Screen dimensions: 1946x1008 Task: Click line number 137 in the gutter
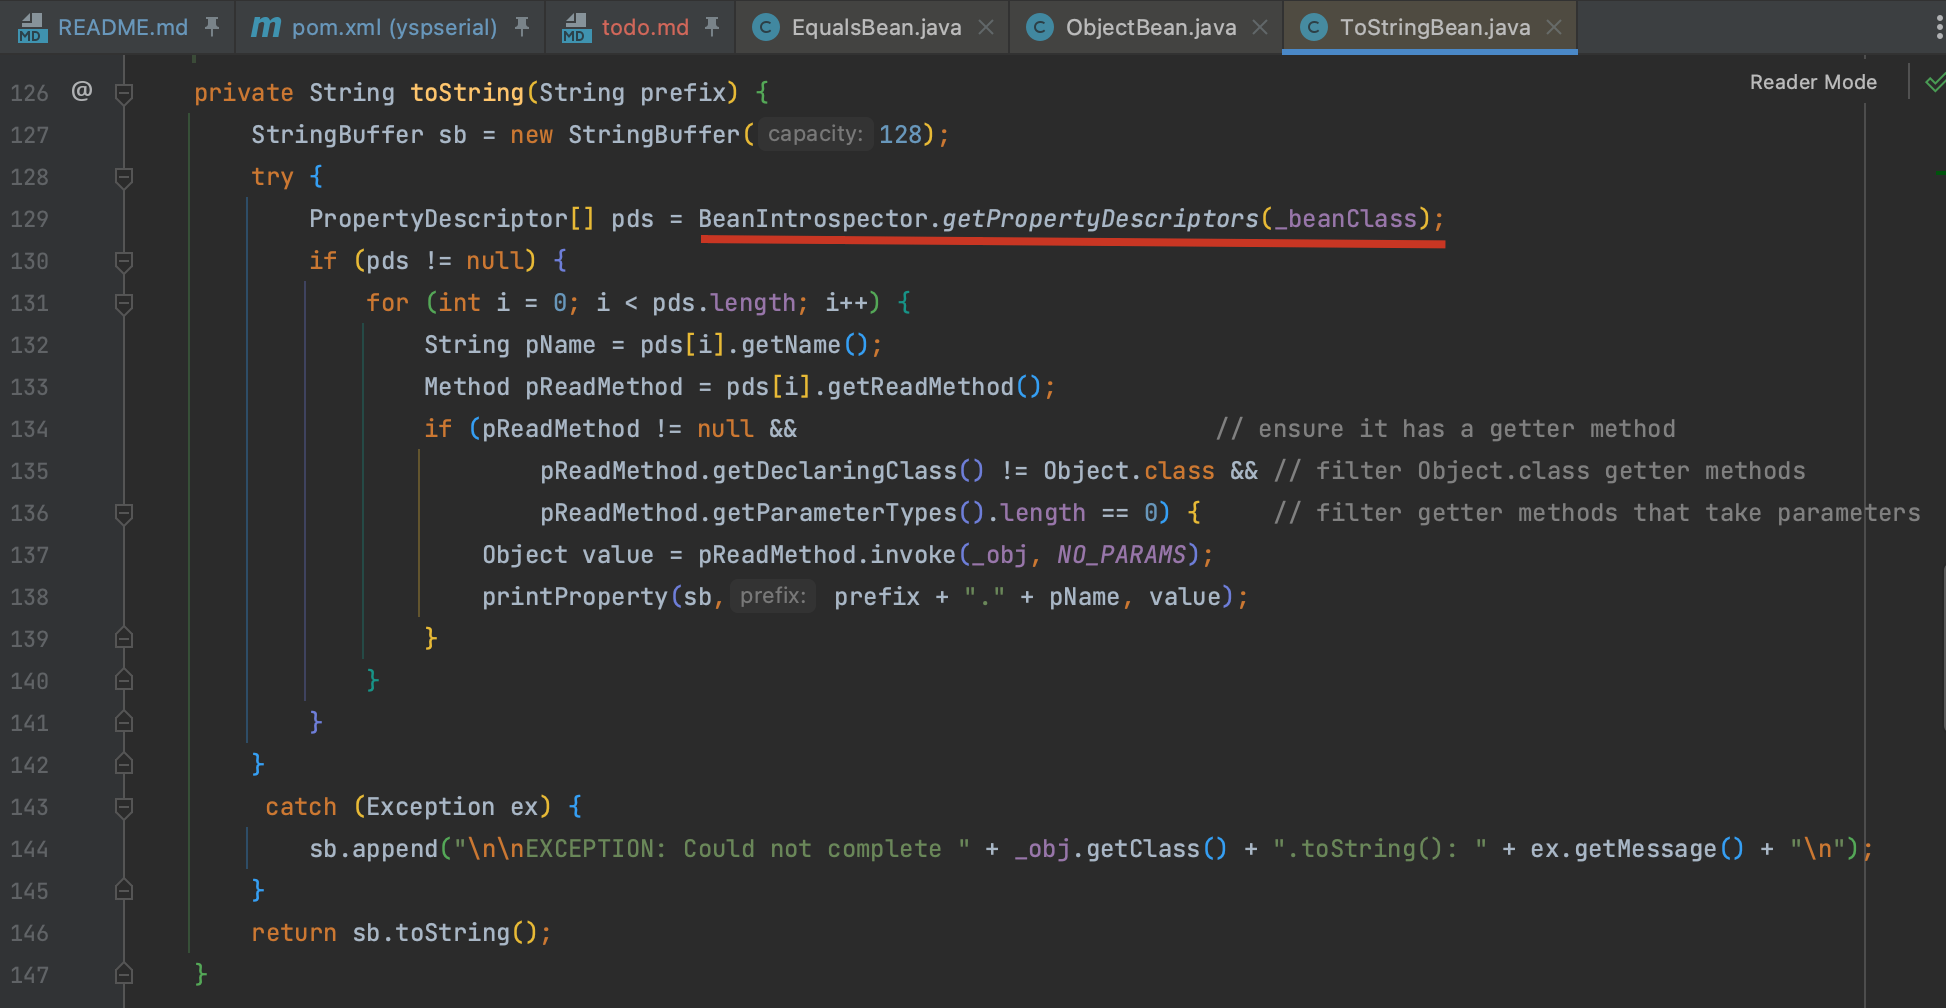tap(29, 555)
